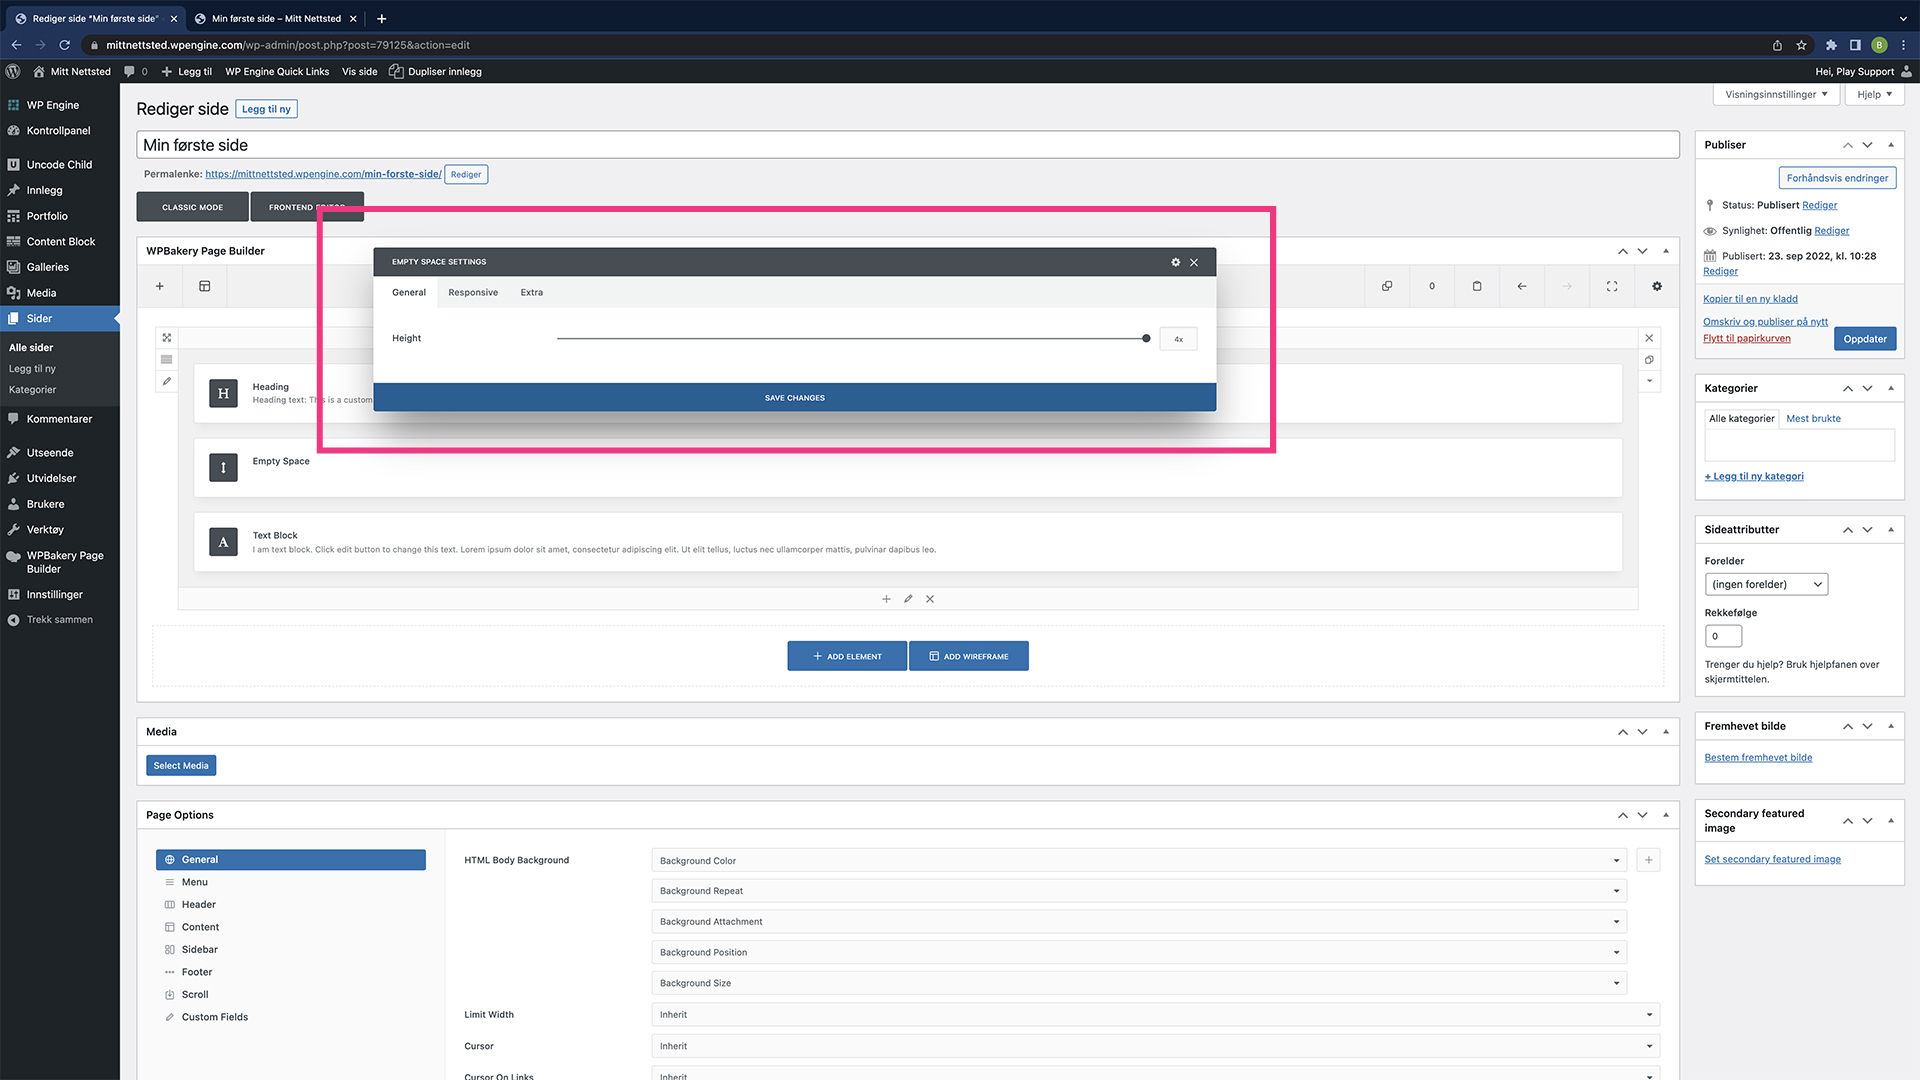Open gear settings in Empty Space Settings header
Viewport: 1920px width, 1080px height.
click(x=1176, y=262)
